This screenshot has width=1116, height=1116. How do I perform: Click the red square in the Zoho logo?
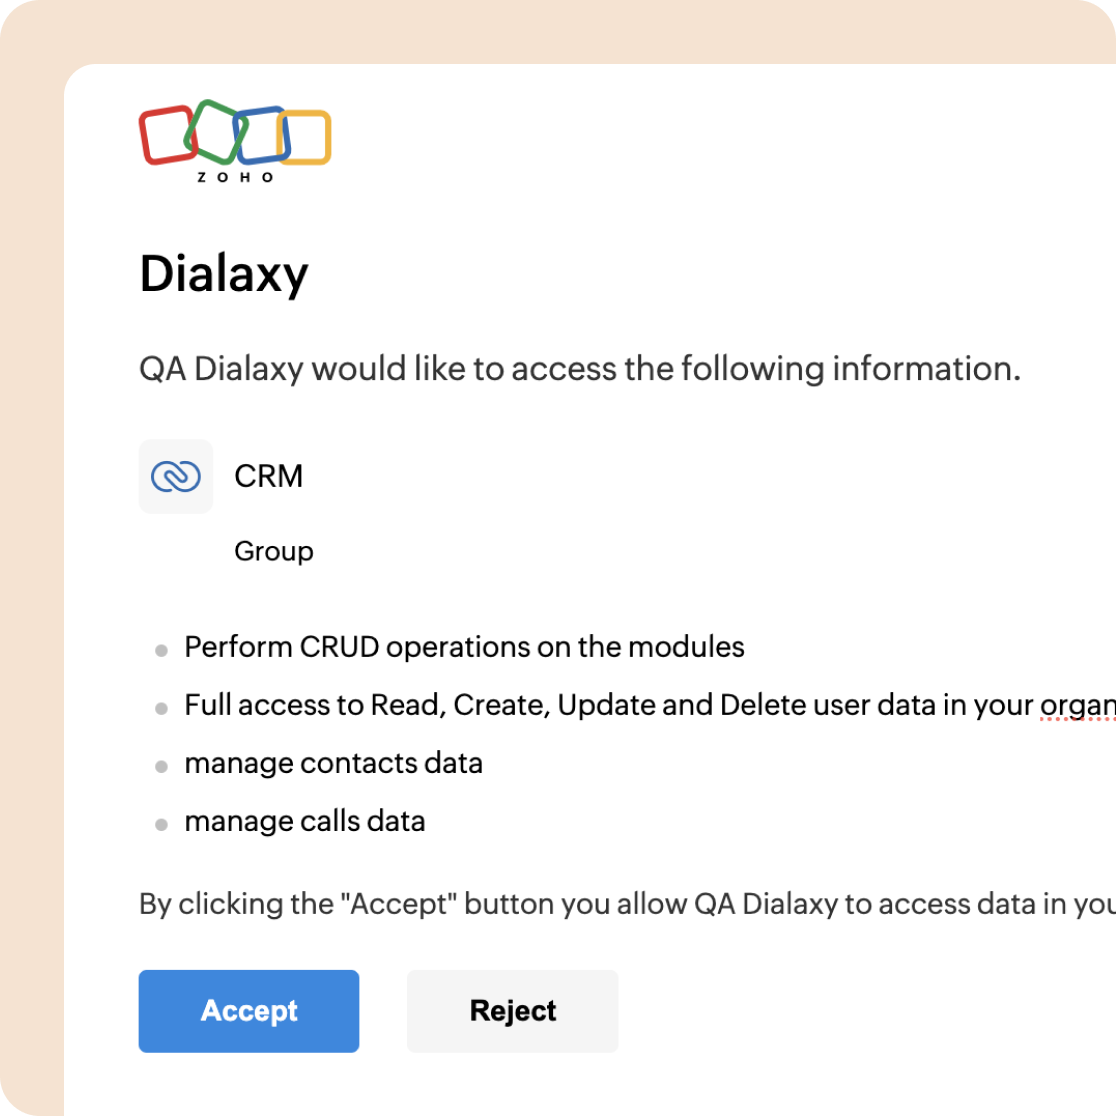click(x=164, y=136)
